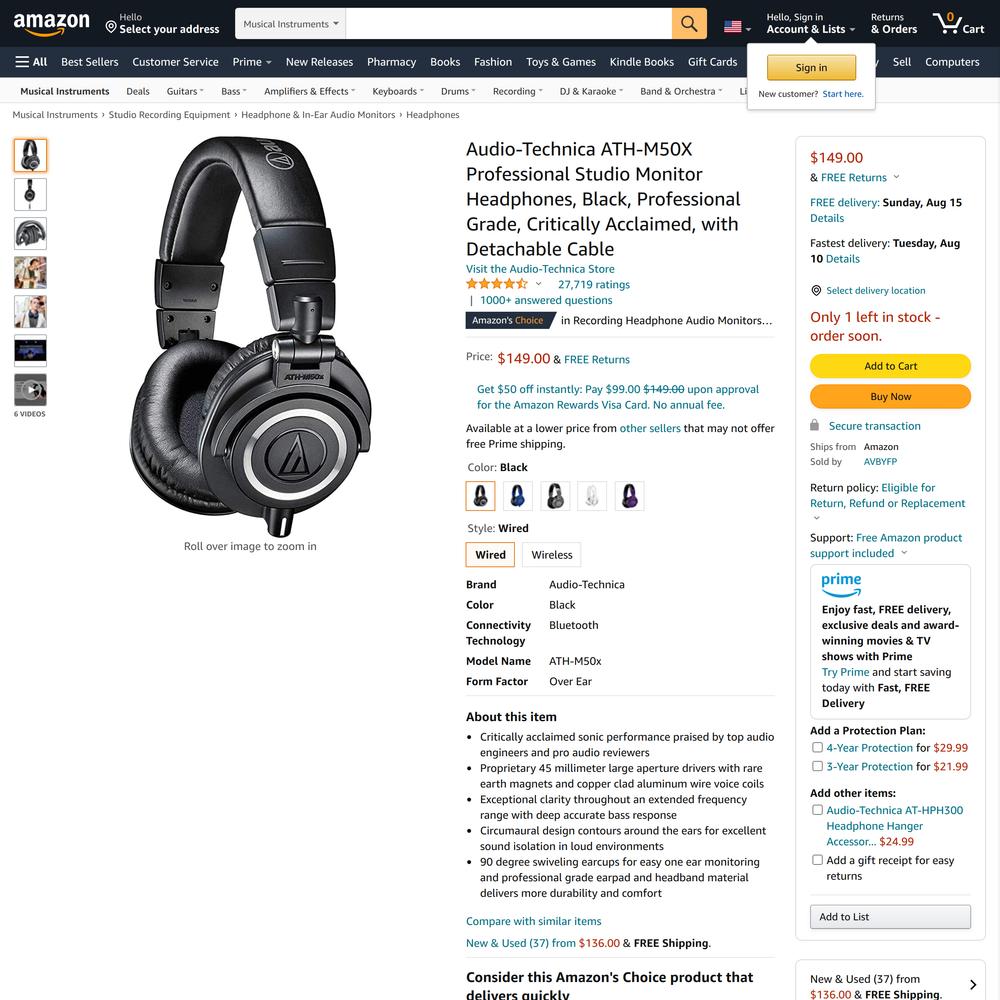
Task: Open the All hamburger menu
Action: (x=31, y=62)
